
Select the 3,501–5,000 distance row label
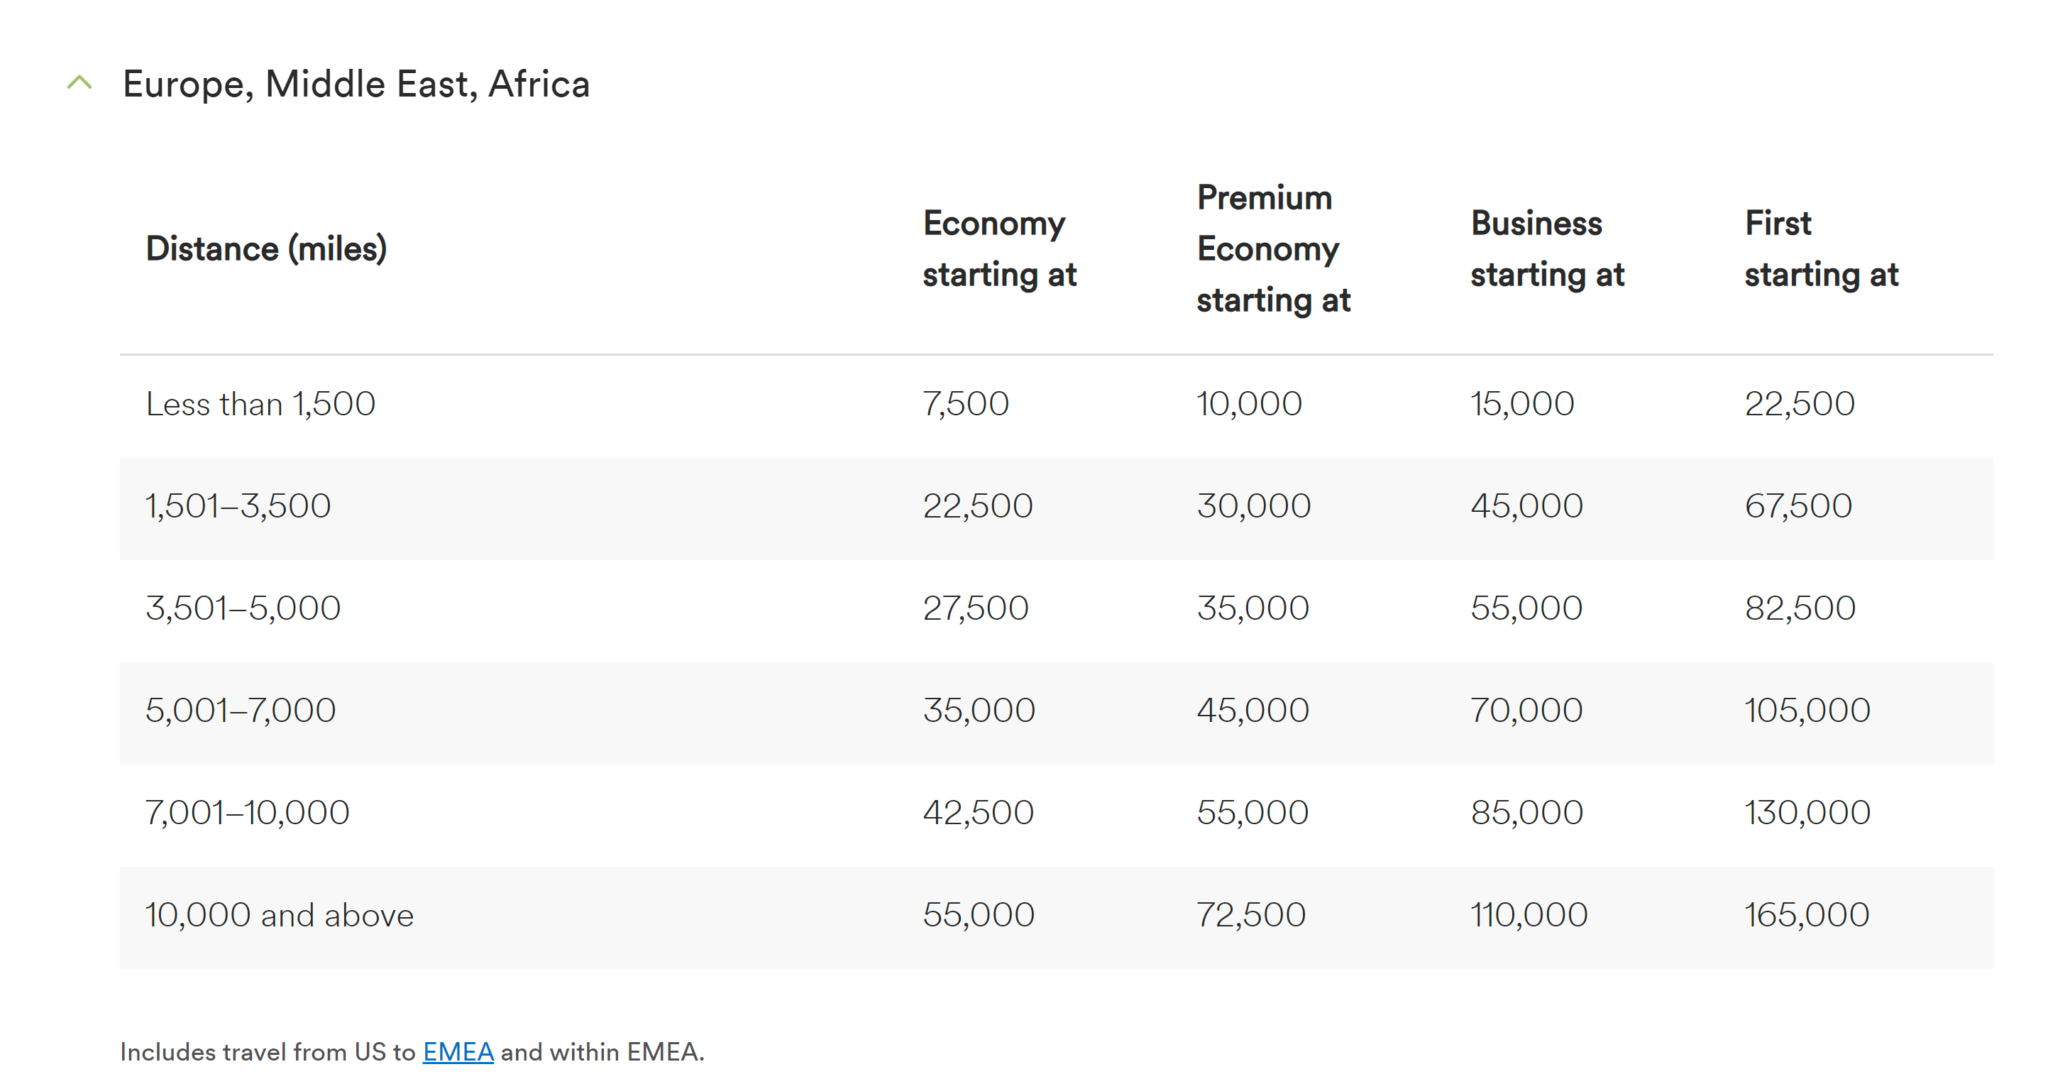click(x=243, y=608)
